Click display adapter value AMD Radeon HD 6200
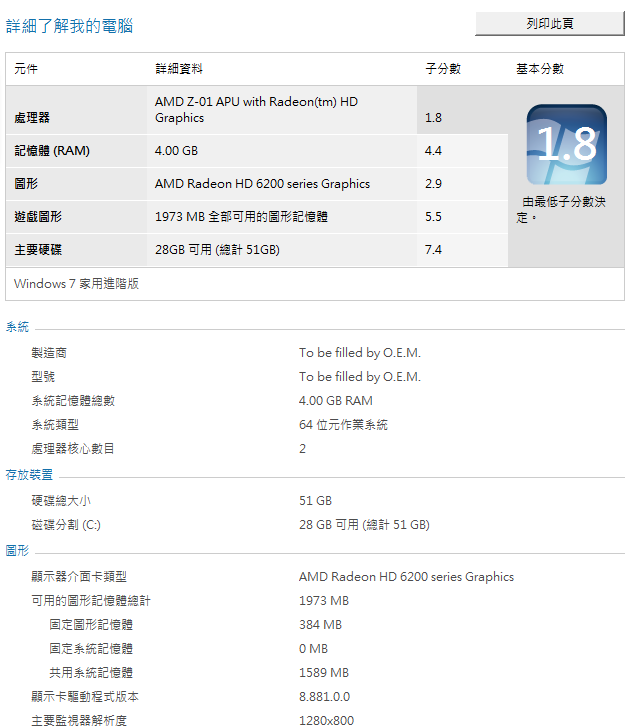 click(x=406, y=577)
